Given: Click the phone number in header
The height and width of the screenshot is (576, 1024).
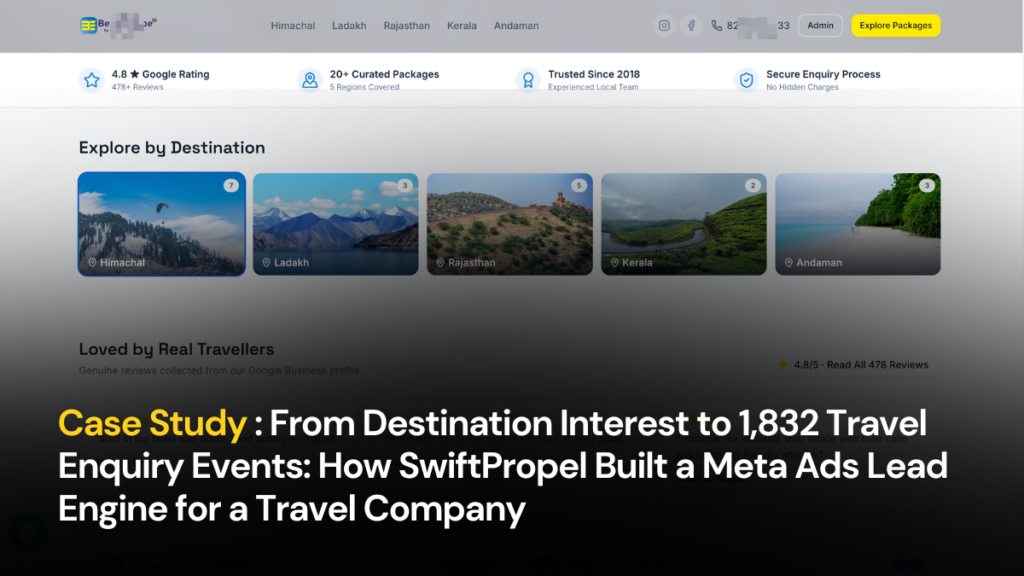Looking at the screenshot, I should 758,25.
